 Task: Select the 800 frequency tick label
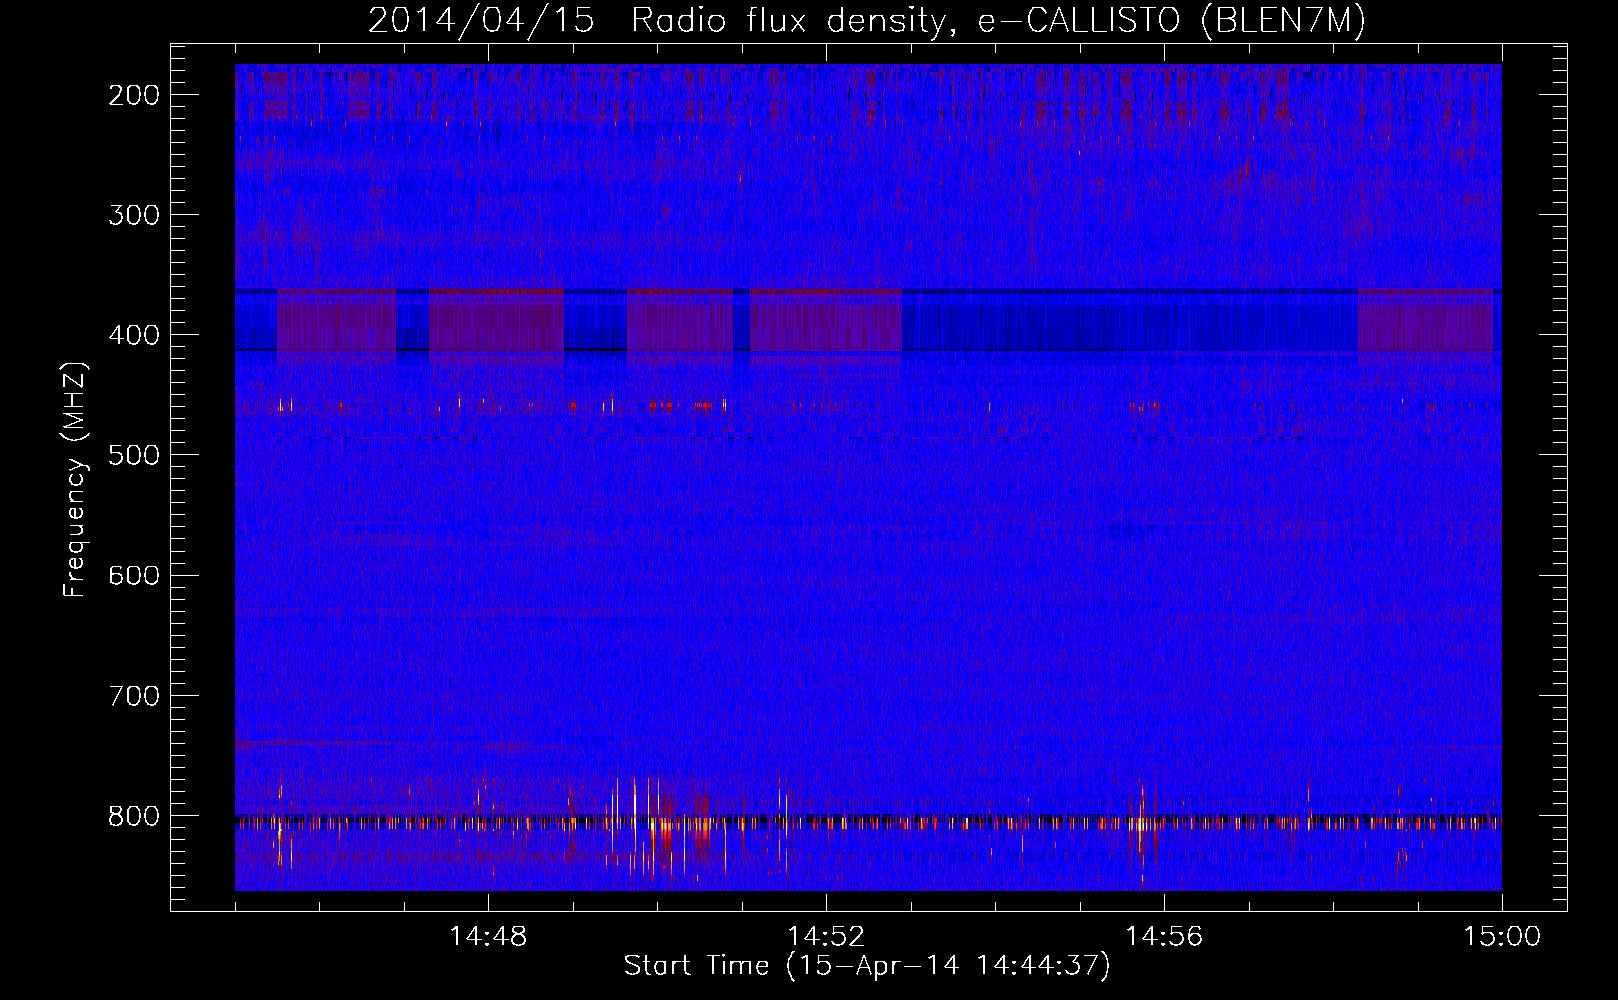[134, 816]
